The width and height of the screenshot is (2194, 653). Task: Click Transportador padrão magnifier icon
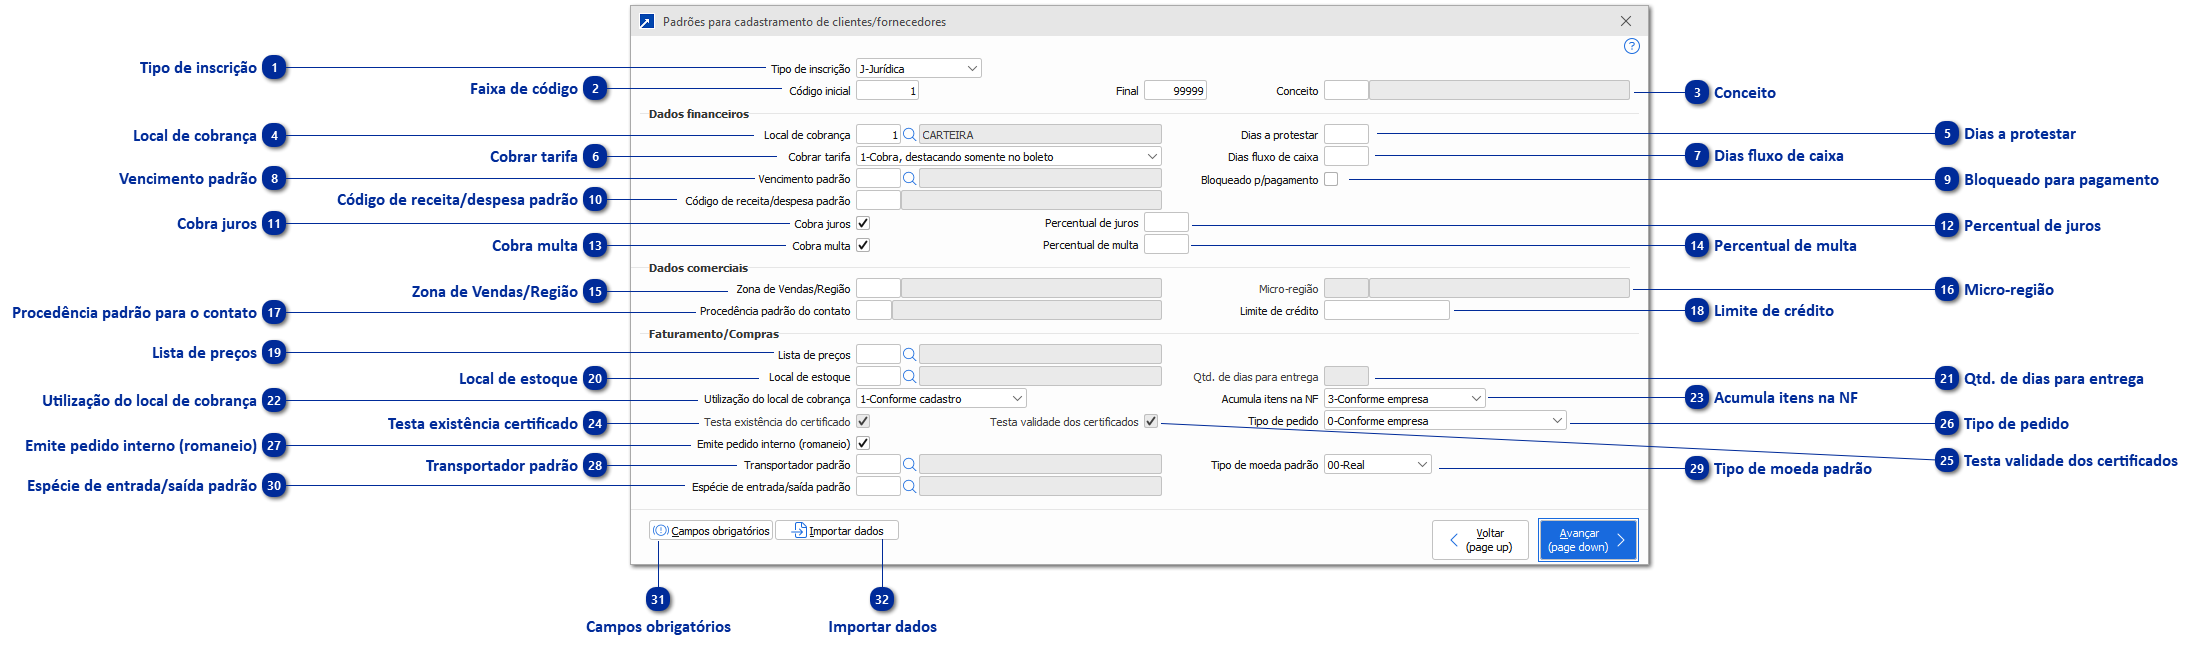909,464
